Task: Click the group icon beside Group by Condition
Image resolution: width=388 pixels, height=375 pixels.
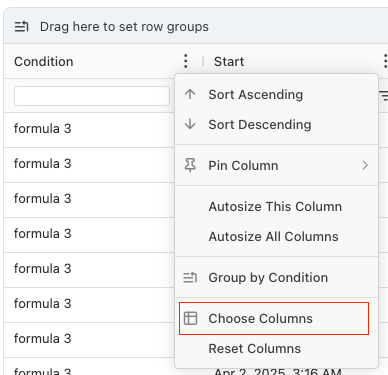Action: [190, 277]
